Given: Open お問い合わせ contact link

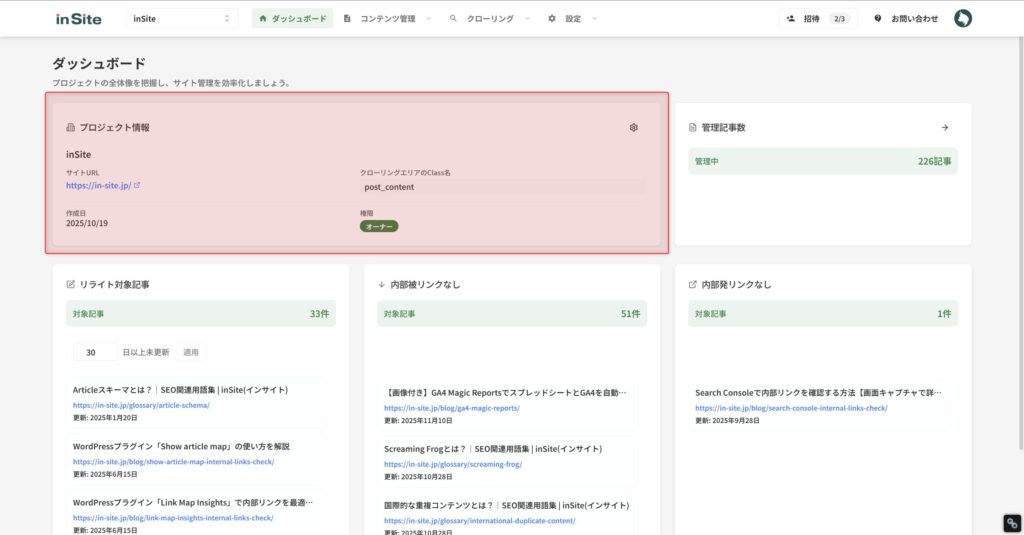Looking at the screenshot, I should point(906,18).
